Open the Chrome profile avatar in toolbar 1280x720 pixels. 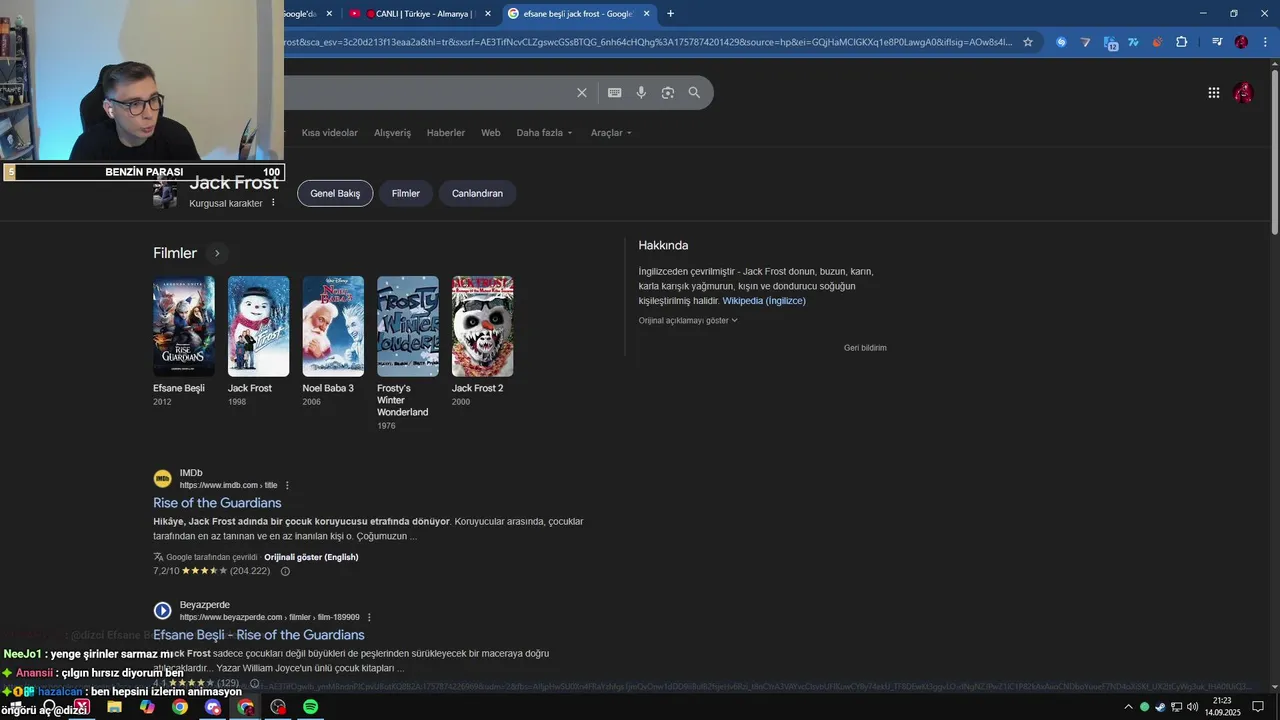click(1241, 42)
